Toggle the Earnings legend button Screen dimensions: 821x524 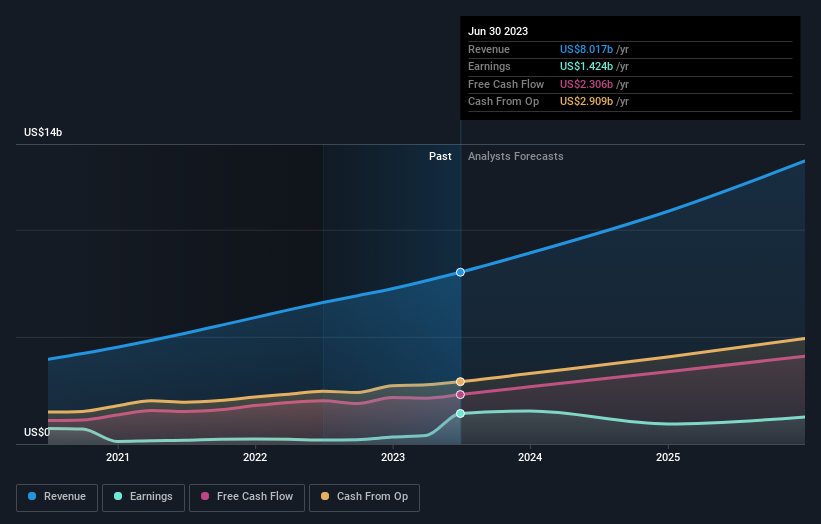coord(143,497)
